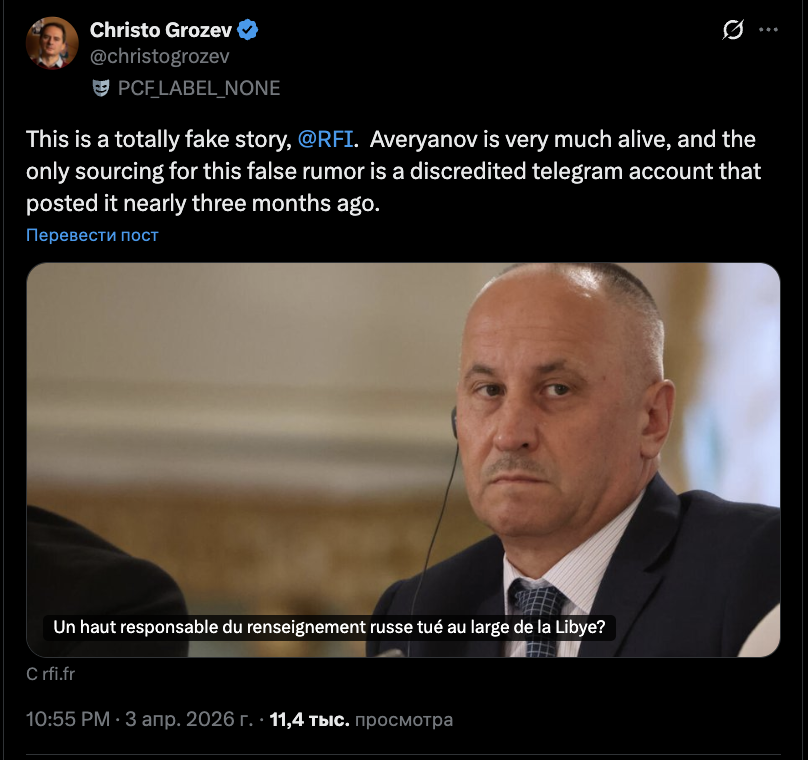Click the blue verified badge
This screenshot has height=760, width=808.
248,30
